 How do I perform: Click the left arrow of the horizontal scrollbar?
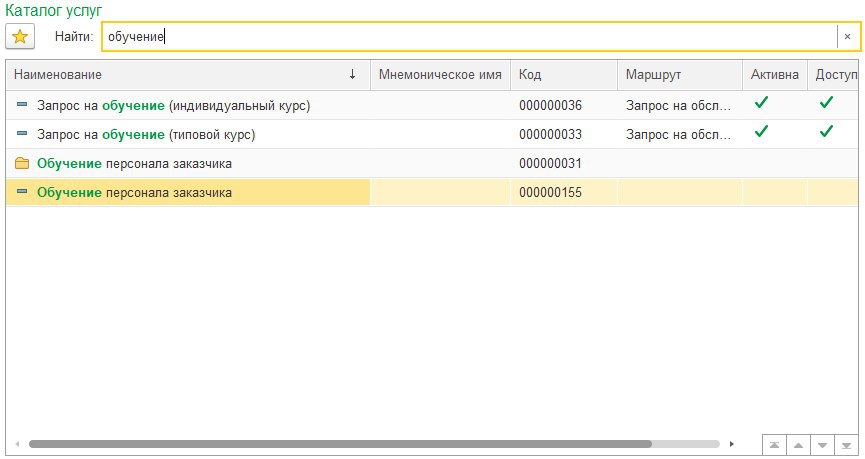(x=18, y=444)
